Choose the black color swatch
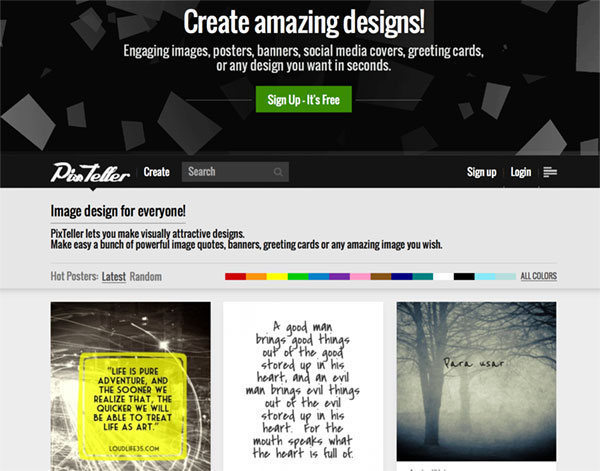Viewport: 600px width, 471px height. 464,276
